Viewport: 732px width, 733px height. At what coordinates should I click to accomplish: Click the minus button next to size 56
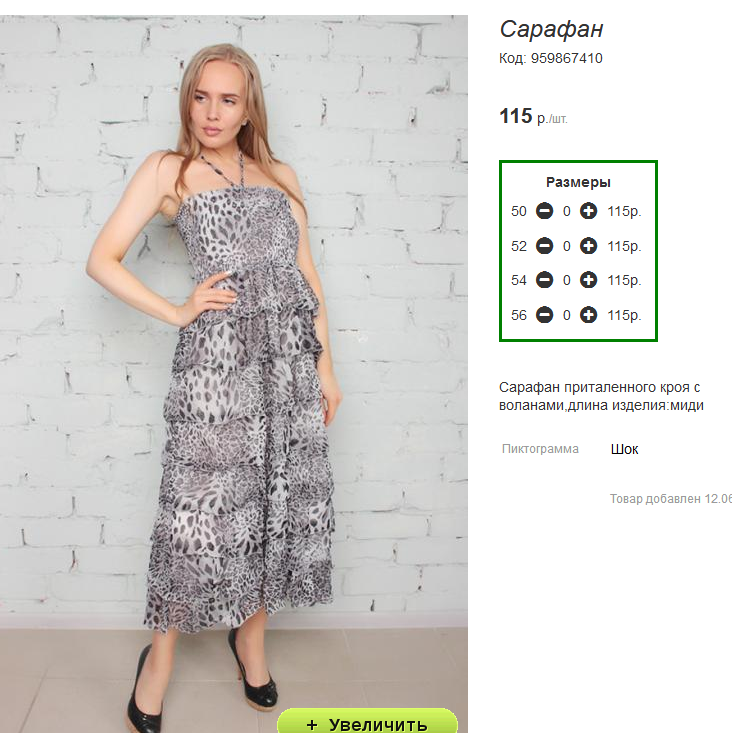tap(544, 315)
